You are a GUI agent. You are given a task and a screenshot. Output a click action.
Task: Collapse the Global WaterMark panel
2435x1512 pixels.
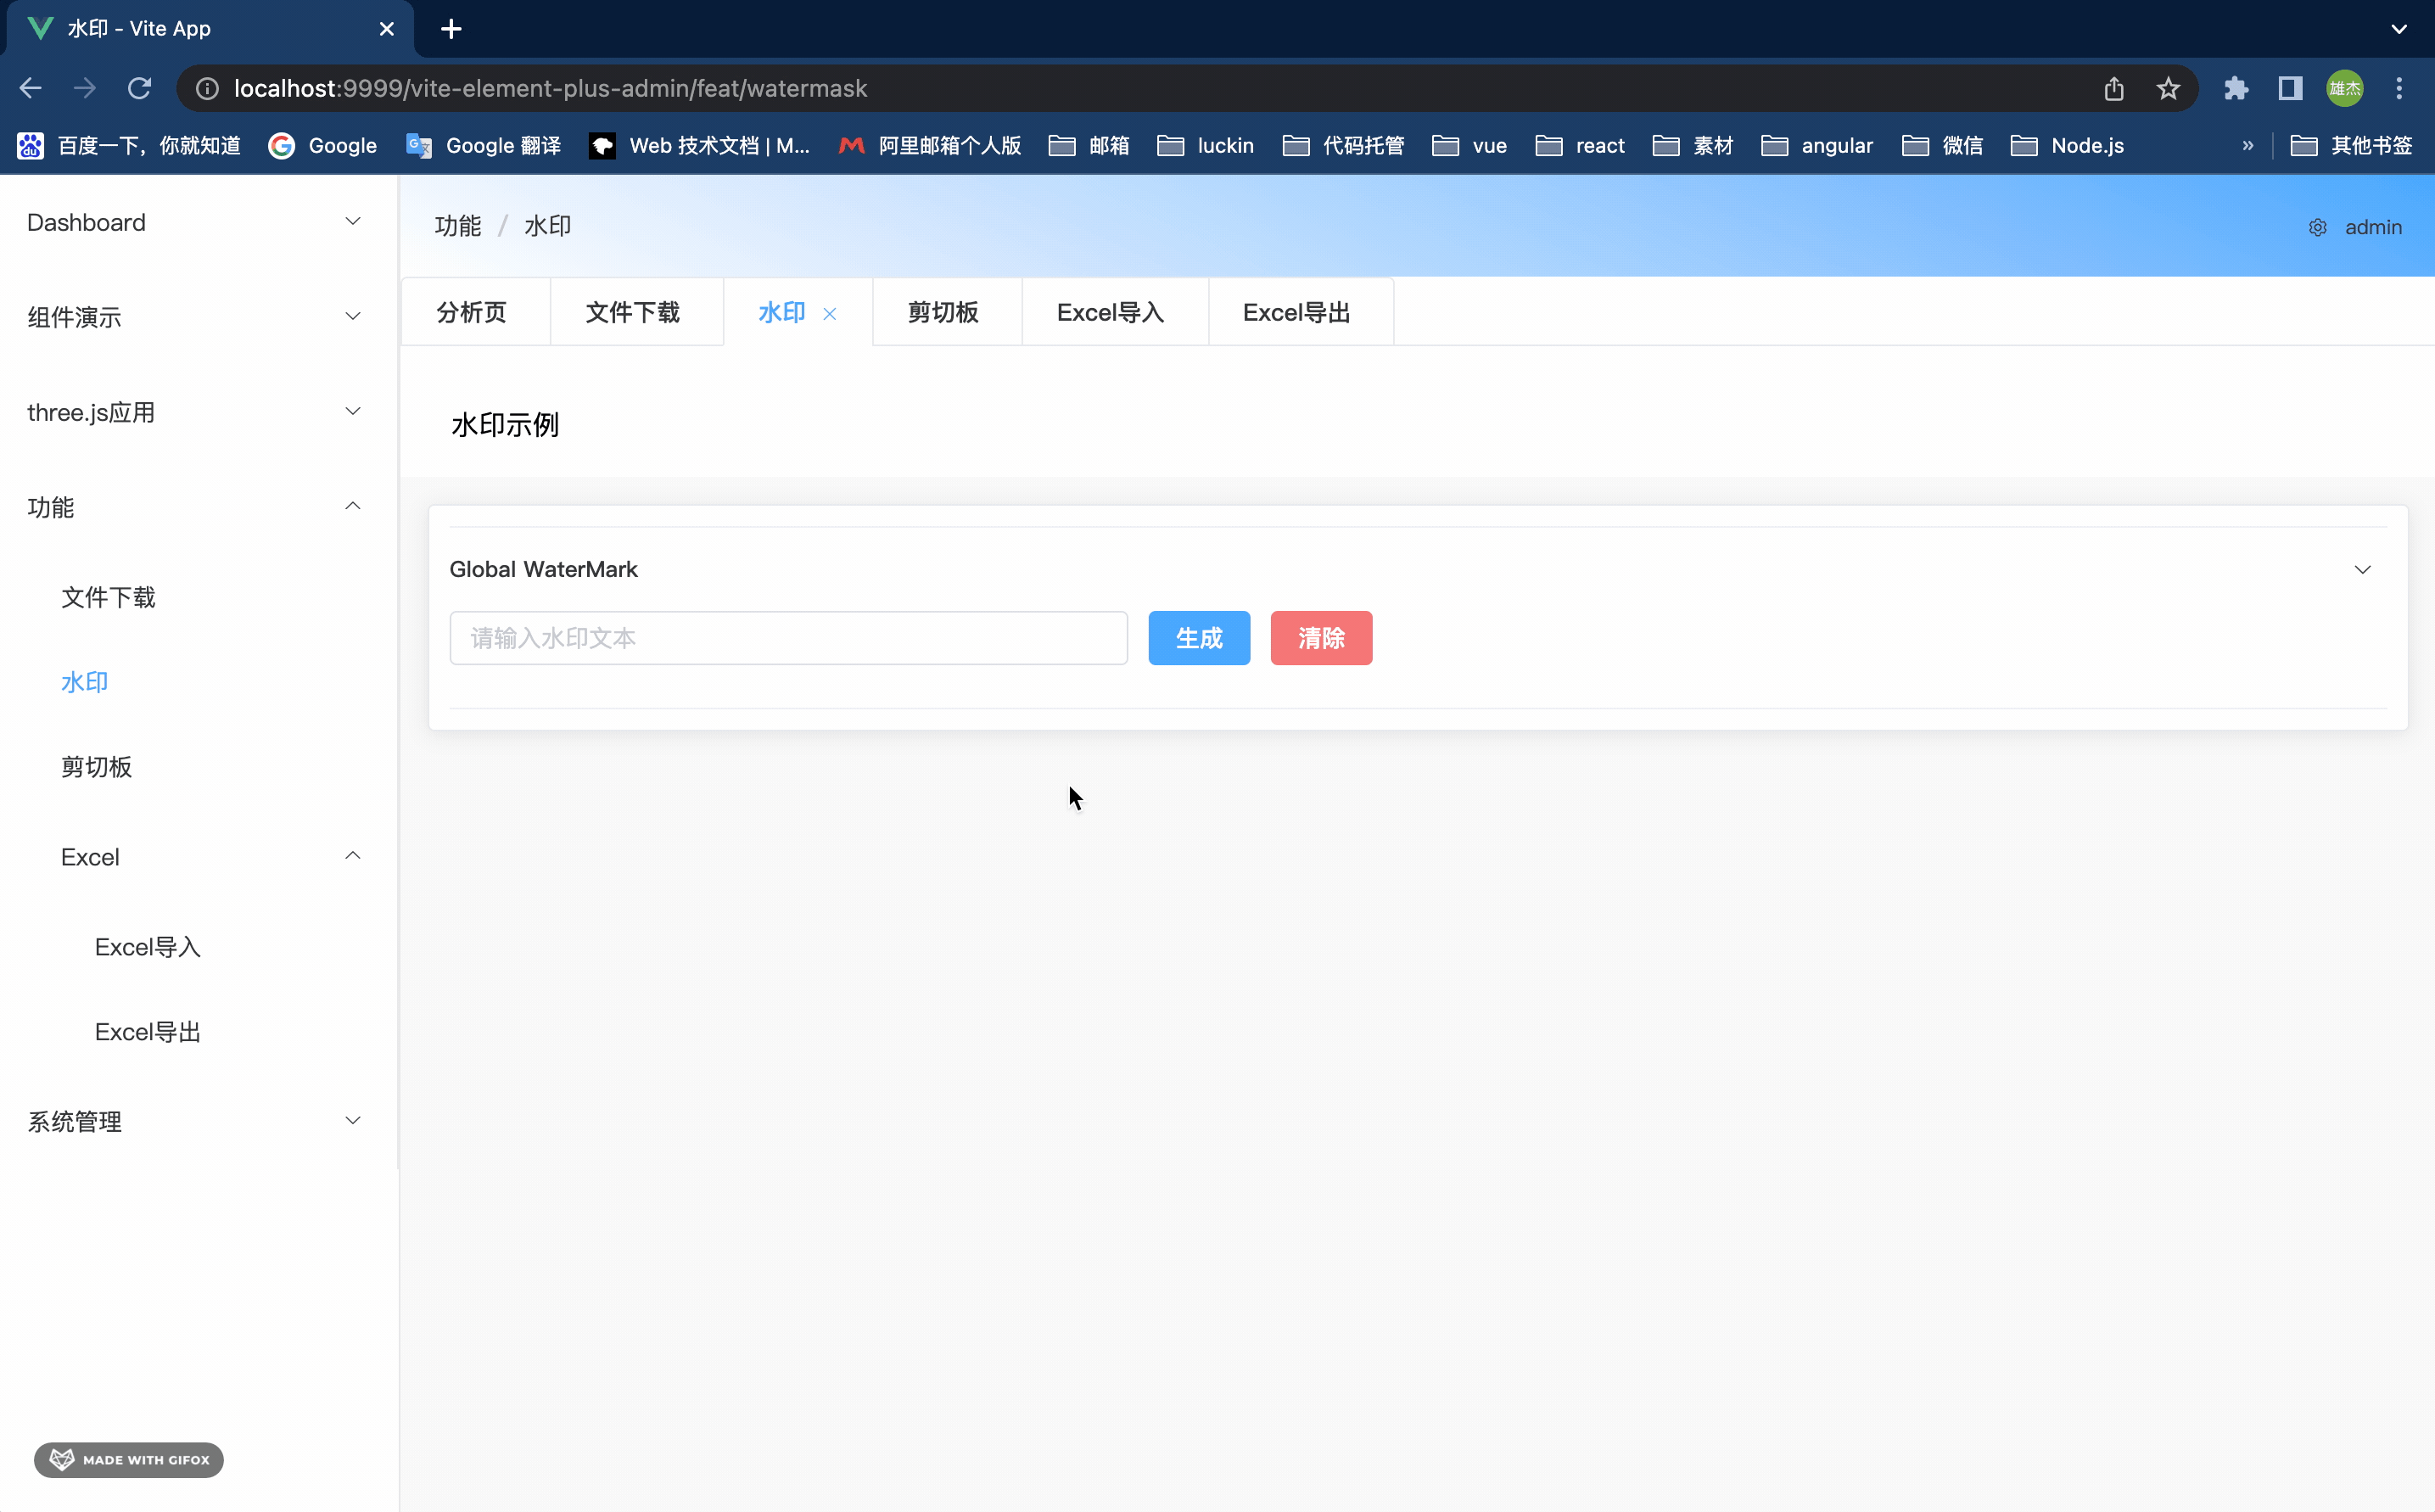(2362, 570)
